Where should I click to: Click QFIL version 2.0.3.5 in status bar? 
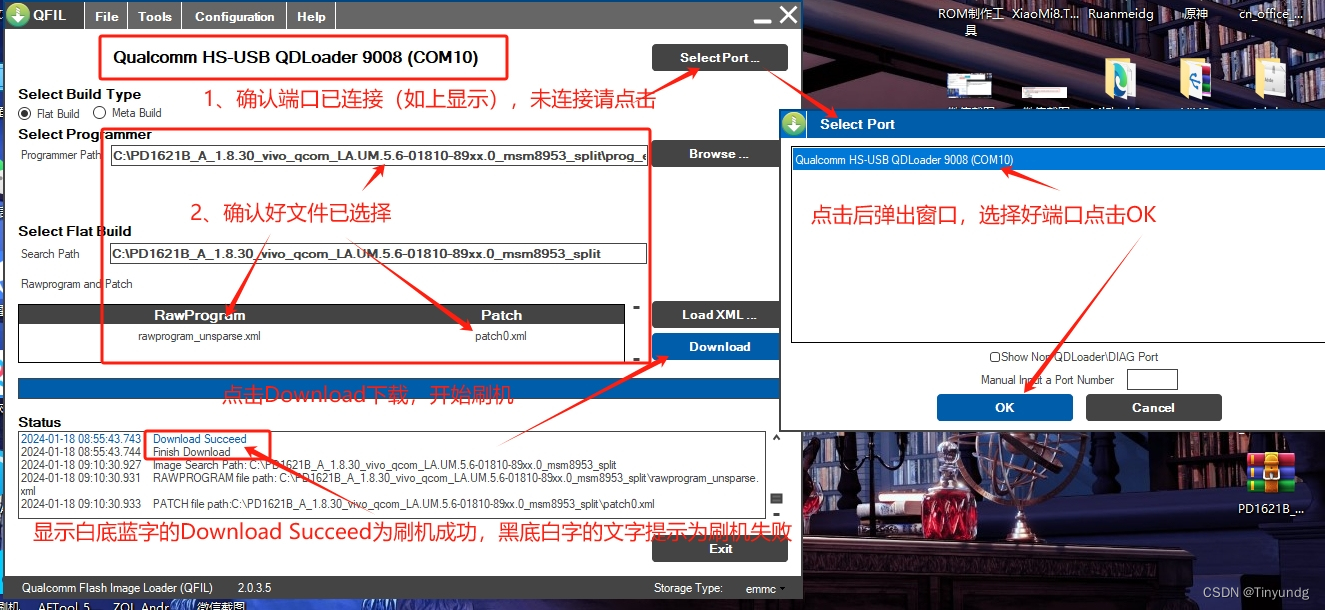tap(254, 588)
